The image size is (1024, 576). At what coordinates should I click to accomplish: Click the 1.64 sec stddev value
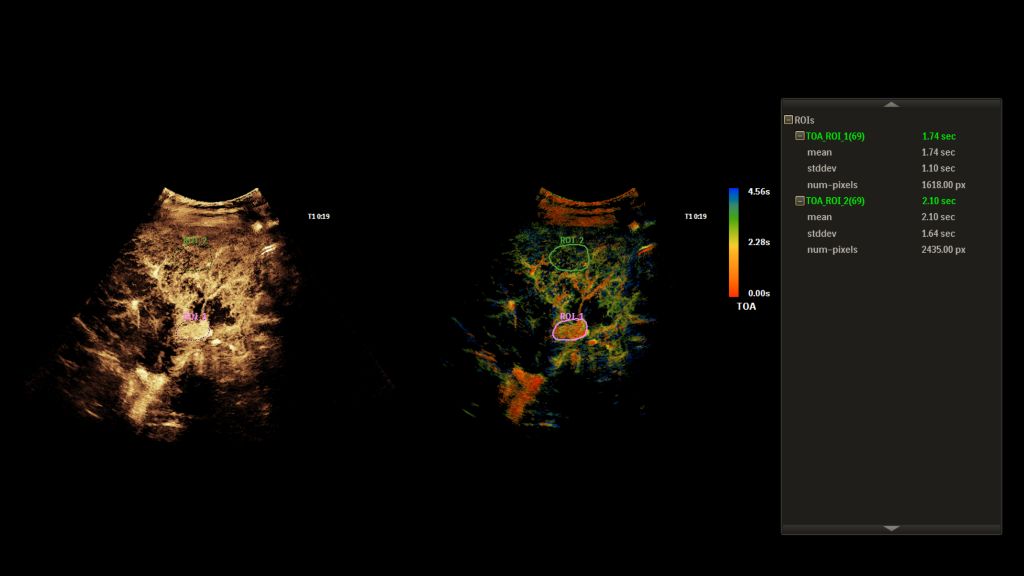(x=938, y=233)
